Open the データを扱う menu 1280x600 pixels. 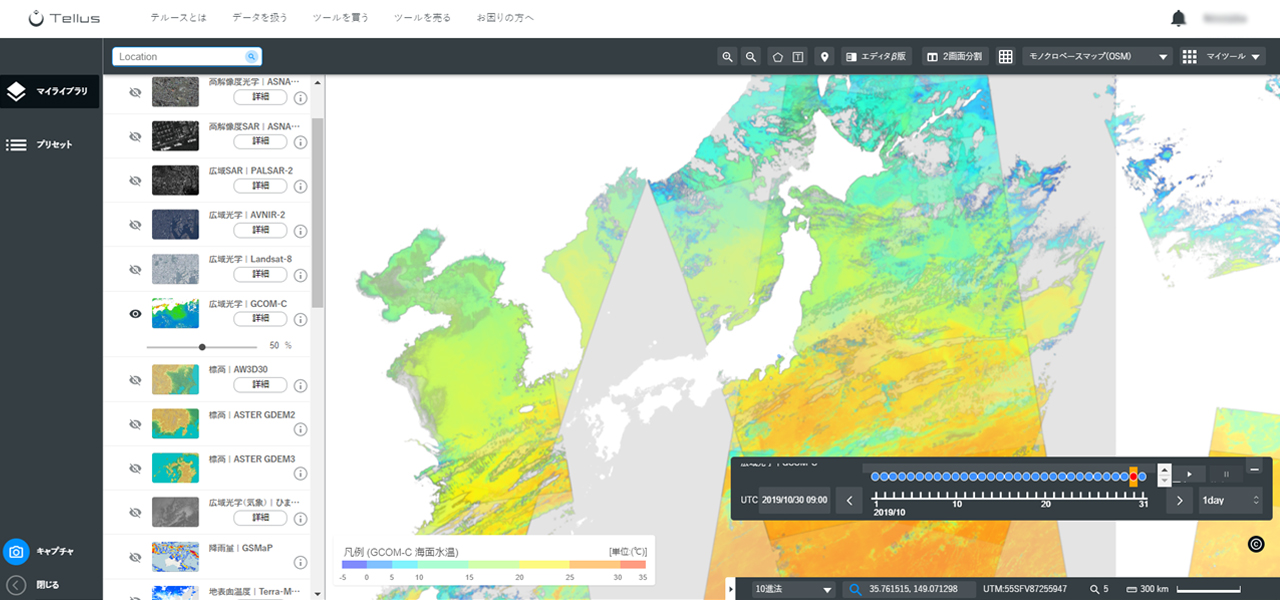(x=259, y=18)
